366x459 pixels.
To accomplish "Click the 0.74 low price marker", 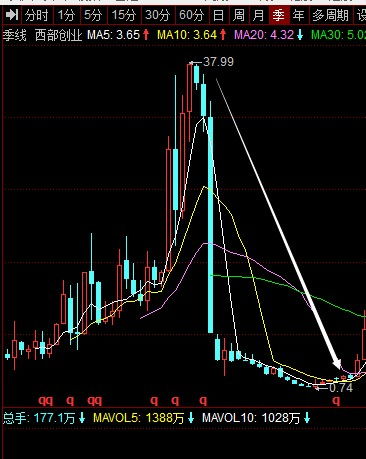I will 341,388.
